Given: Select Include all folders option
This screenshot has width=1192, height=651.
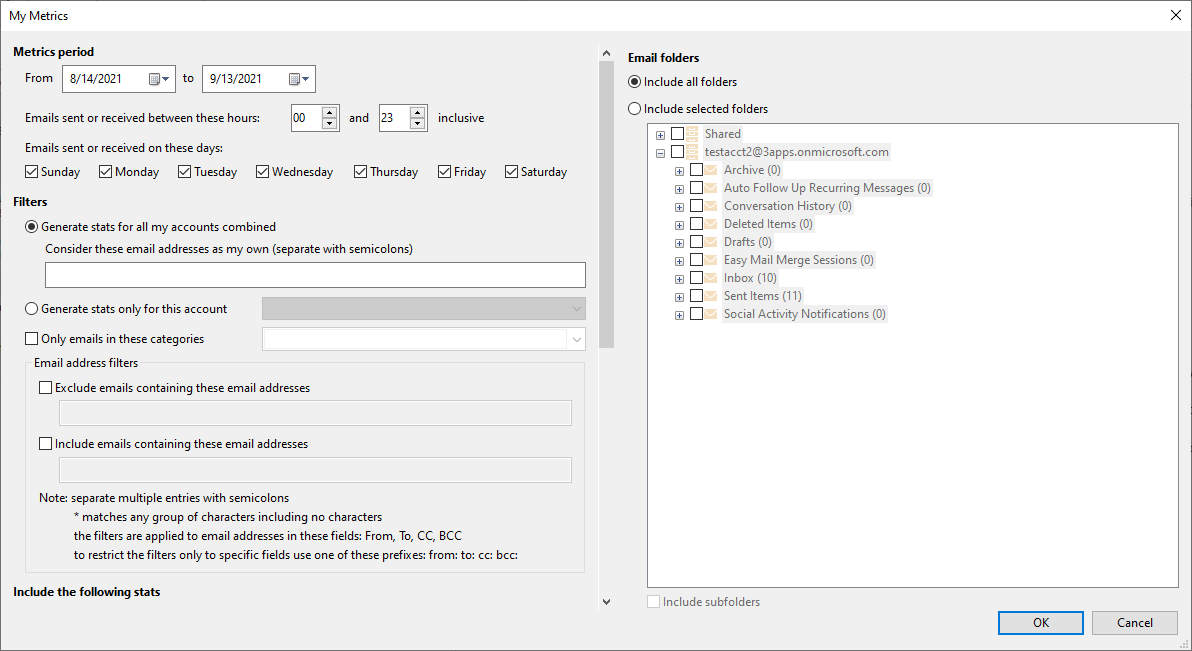Looking at the screenshot, I should click(x=635, y=81).
